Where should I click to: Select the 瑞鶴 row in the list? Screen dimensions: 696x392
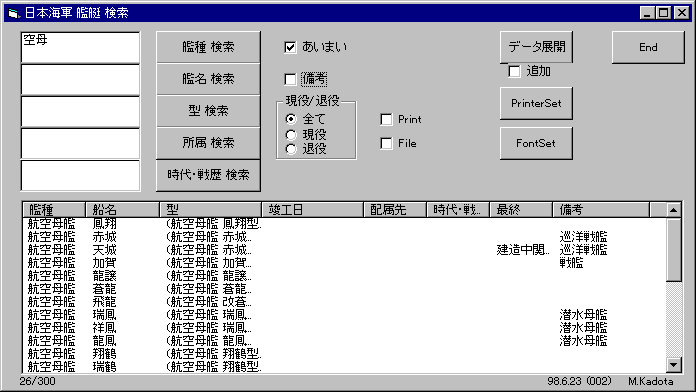(344, 367)
